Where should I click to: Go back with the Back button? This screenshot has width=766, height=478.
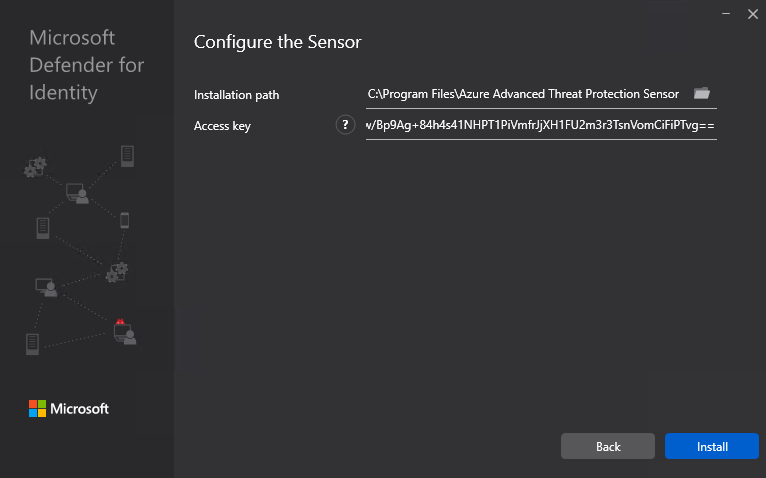pyautogui.click(x=608, y=446)
